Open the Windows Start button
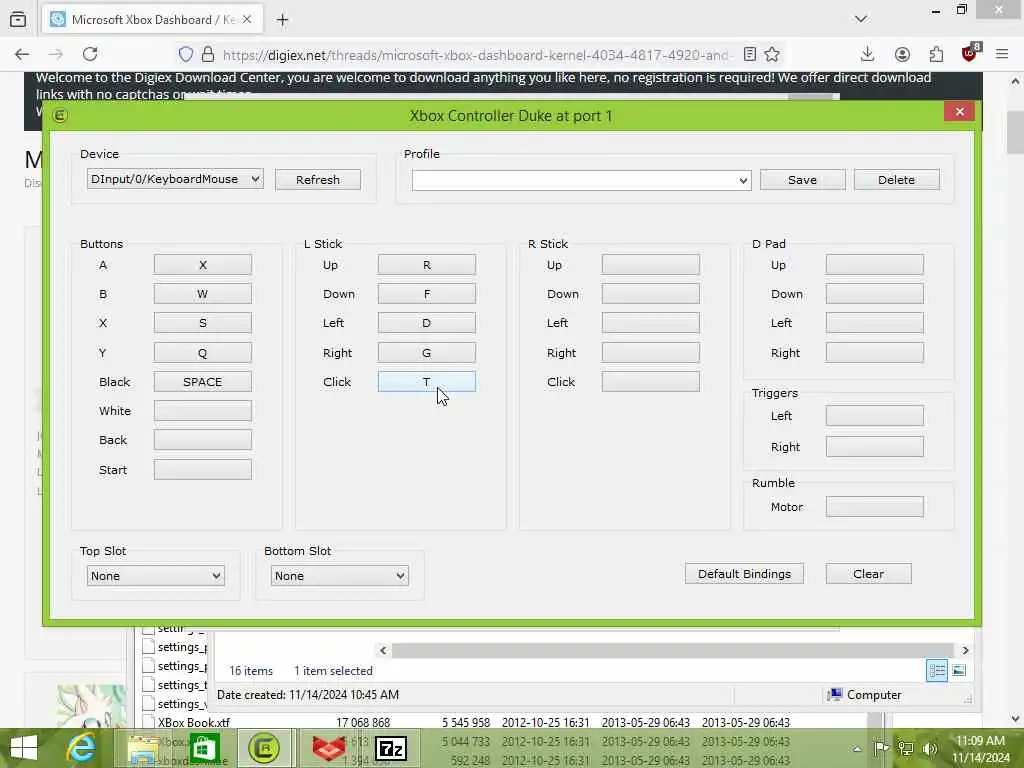Viewport: 1024px width, 768px height. point(24,748)
